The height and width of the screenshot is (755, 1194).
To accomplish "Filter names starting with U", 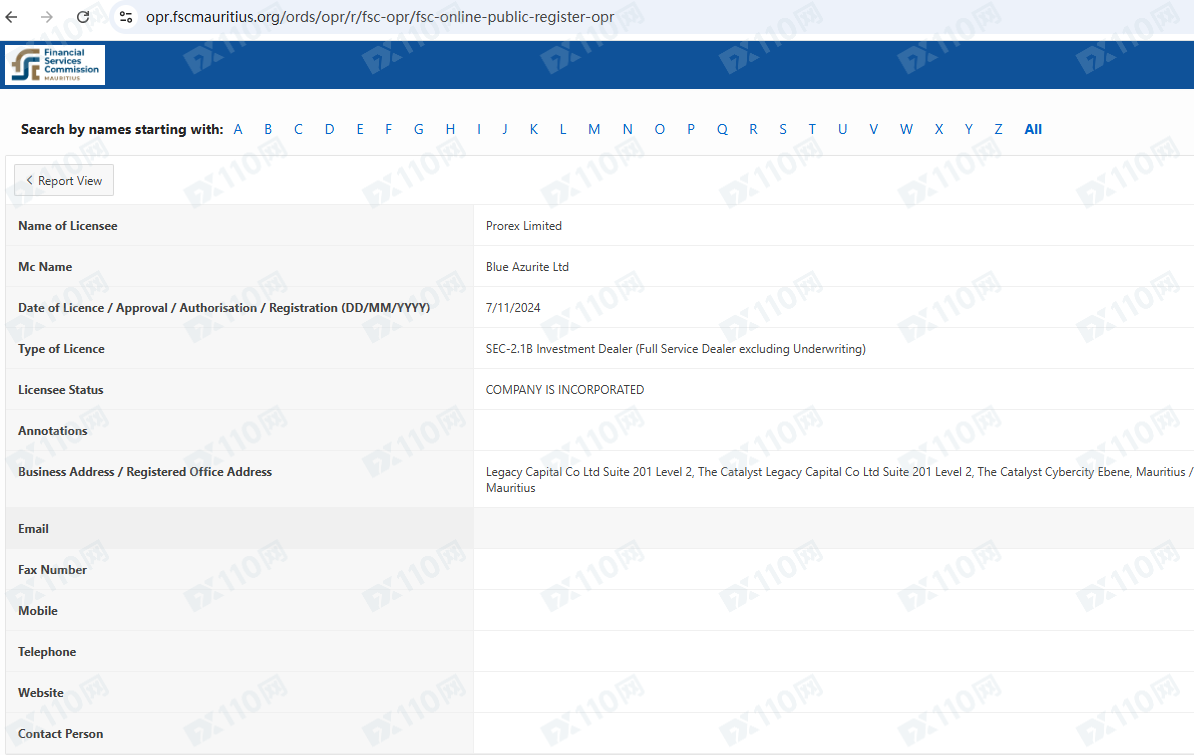I will click(x=842, y=130).
